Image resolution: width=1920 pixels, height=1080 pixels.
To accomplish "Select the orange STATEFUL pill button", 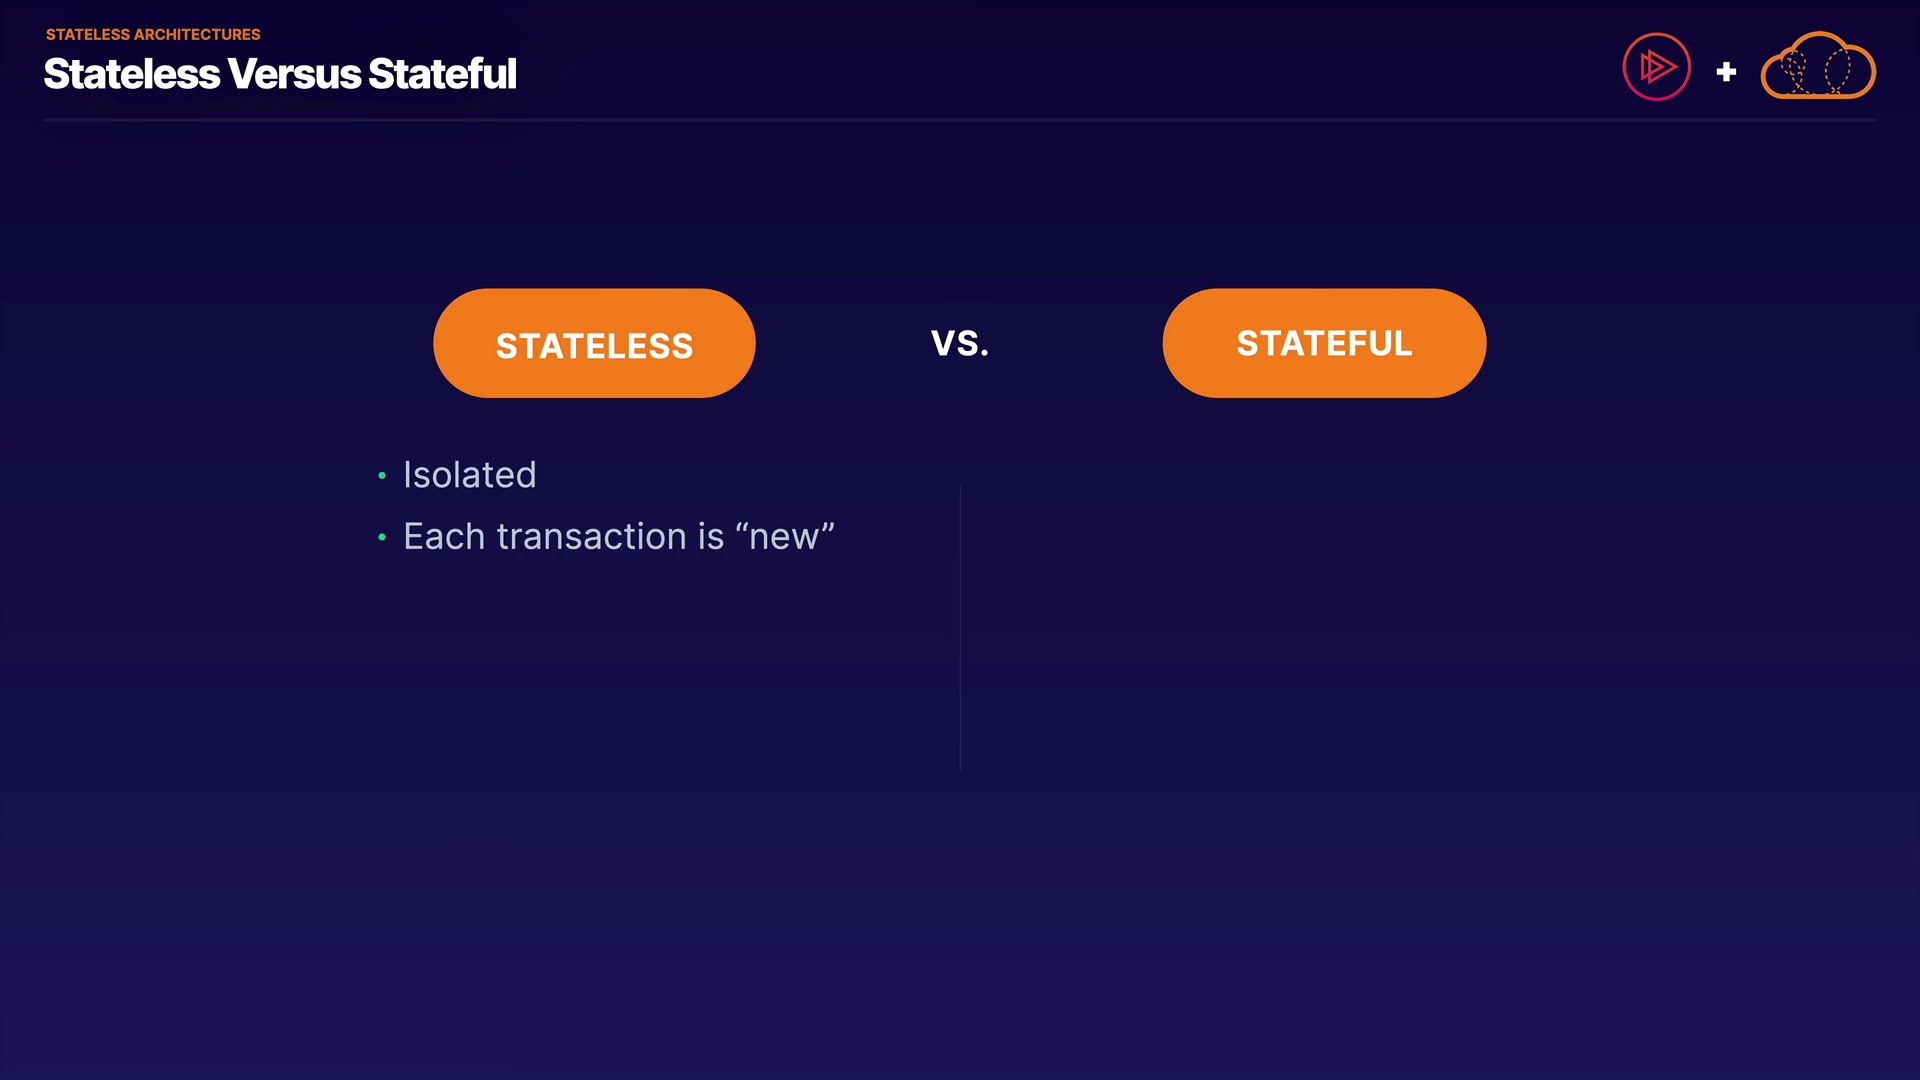I will pyautogui.click(x=1324, y=343).
